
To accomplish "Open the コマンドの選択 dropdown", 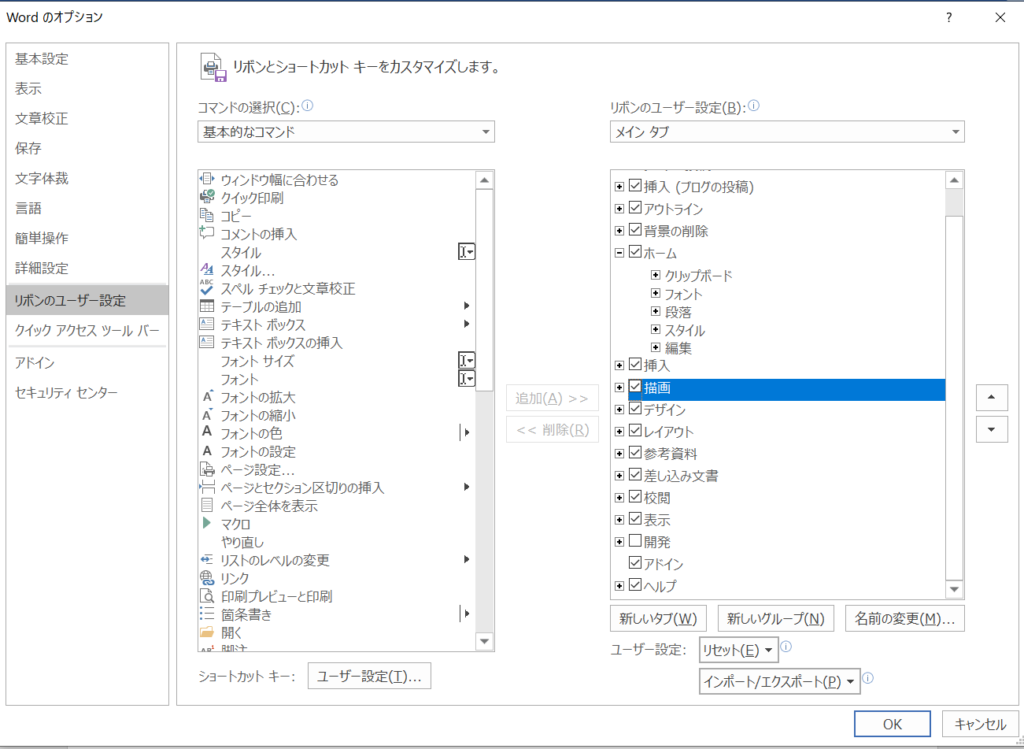I will 346,132.
